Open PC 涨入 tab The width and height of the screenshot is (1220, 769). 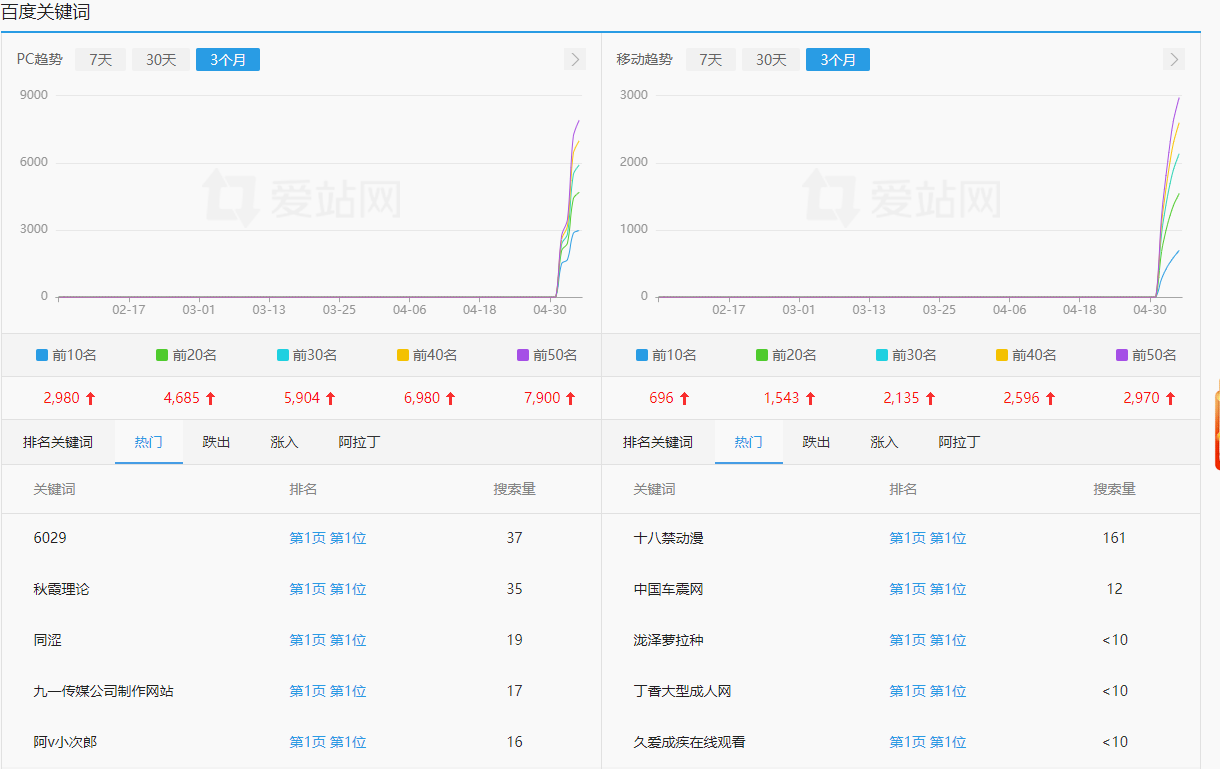point(284,442)
